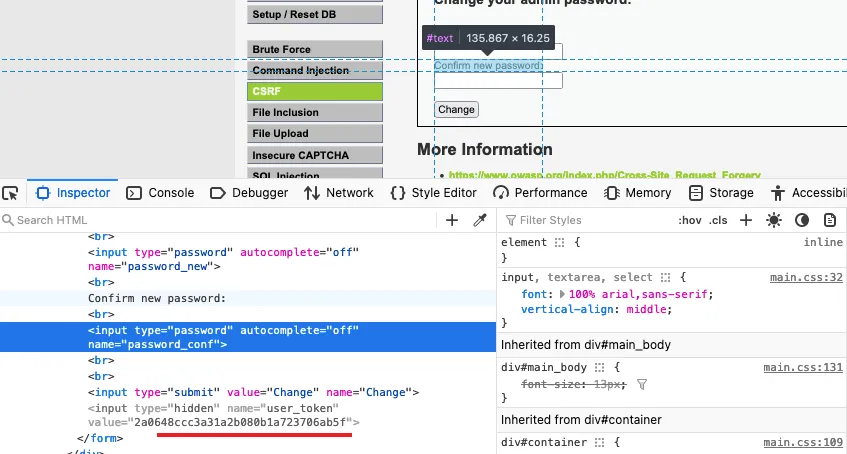
Task: Click the Change button on the page
Action: [456, 109]
